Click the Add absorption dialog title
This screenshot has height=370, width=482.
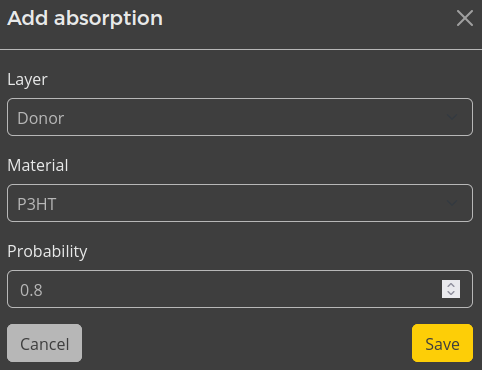point(85,19)
